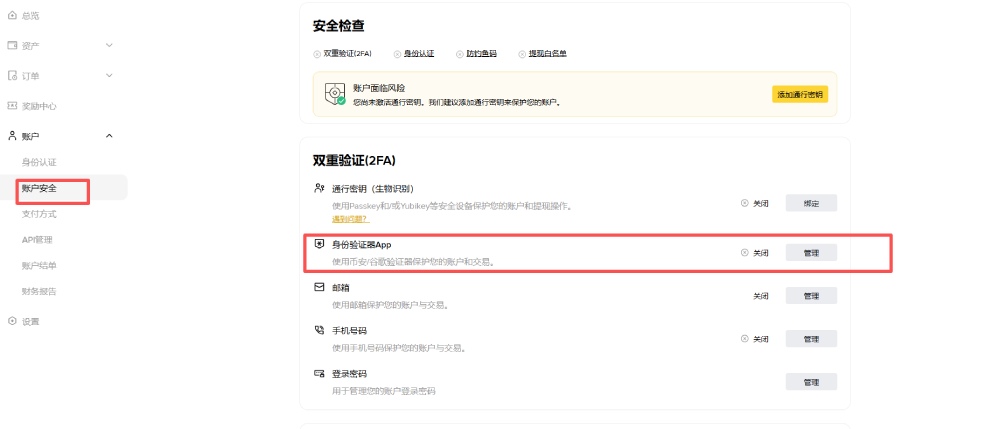
Task: Open the 遇到问题? help link
Action: [350, 219]
